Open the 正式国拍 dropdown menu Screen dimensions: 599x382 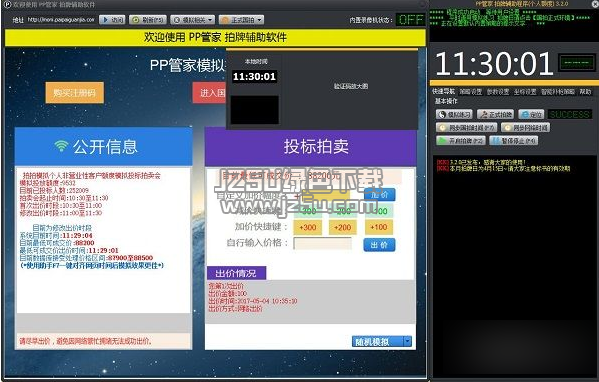241,20
